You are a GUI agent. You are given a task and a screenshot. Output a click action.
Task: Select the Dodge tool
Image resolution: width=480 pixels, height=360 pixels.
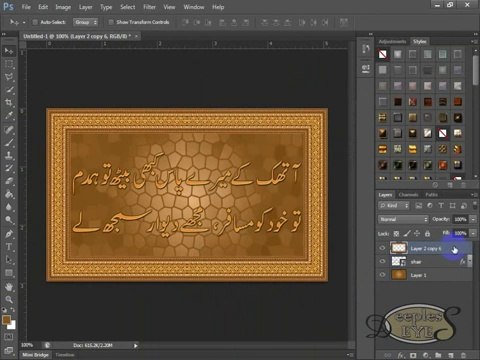pos(9,220)
